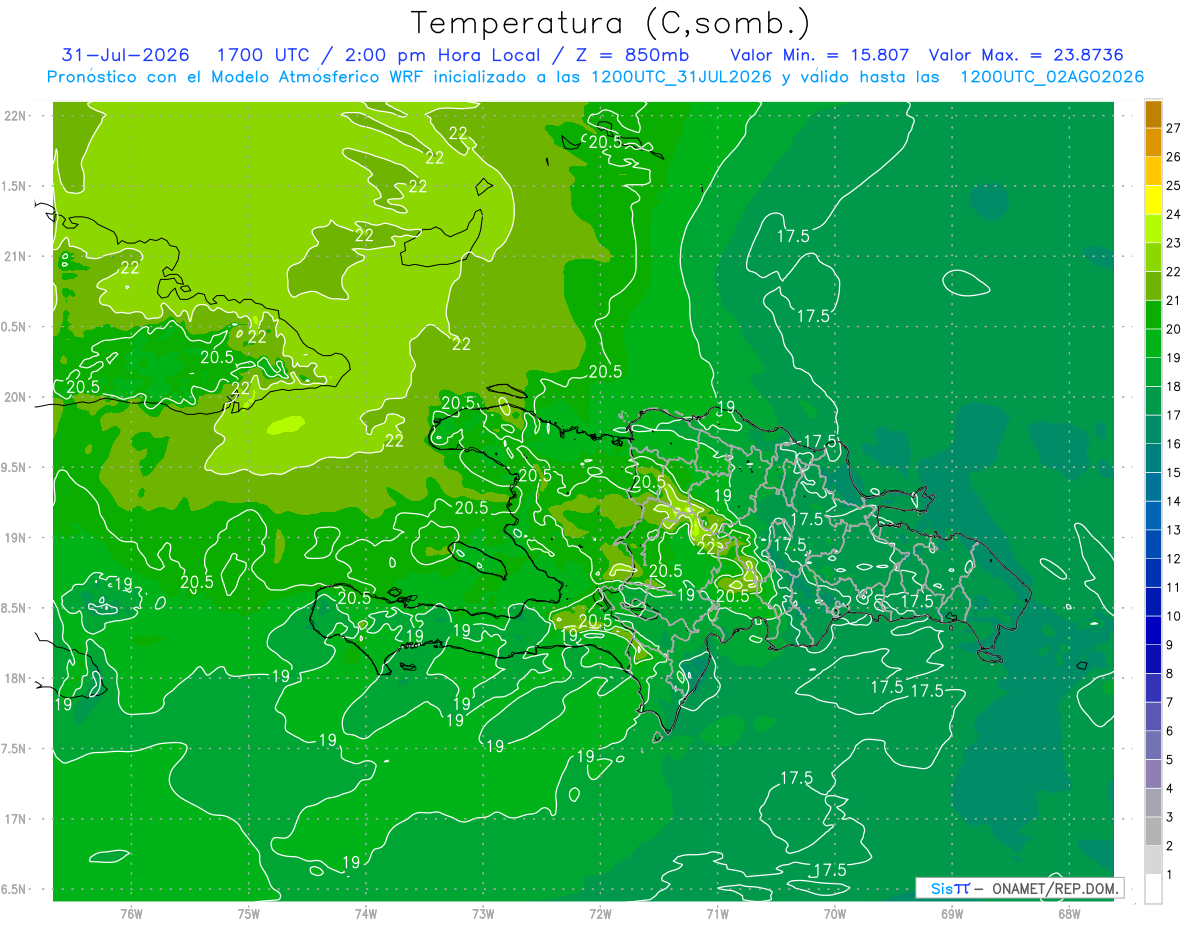
Task: Click '1200UTC_02AGO2026' valid-until time in subtitle
Action: pos(1052,77)
